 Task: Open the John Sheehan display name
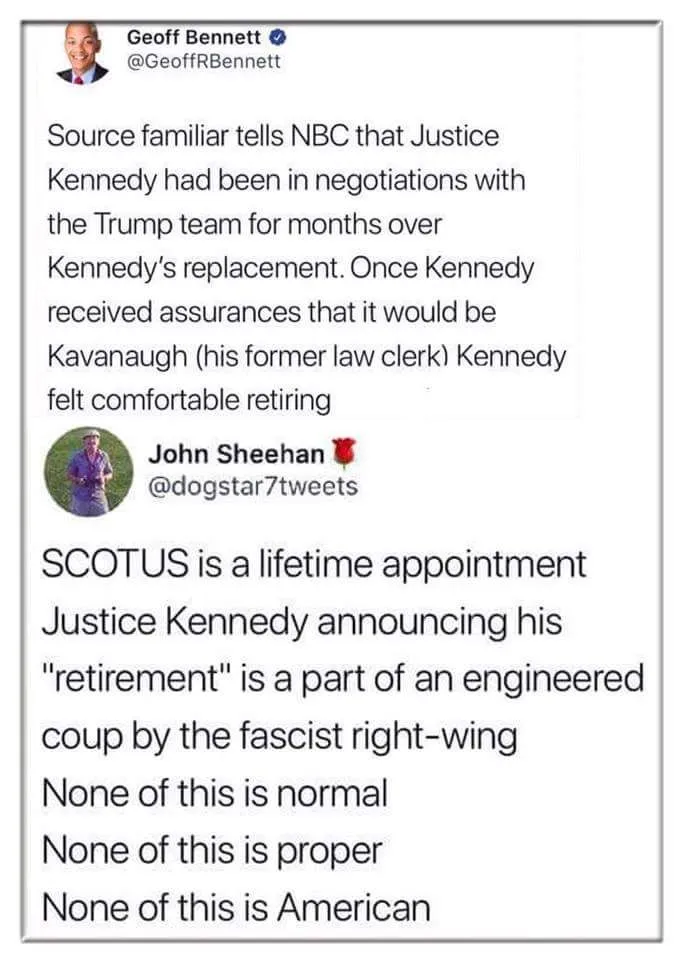[236, 454]
